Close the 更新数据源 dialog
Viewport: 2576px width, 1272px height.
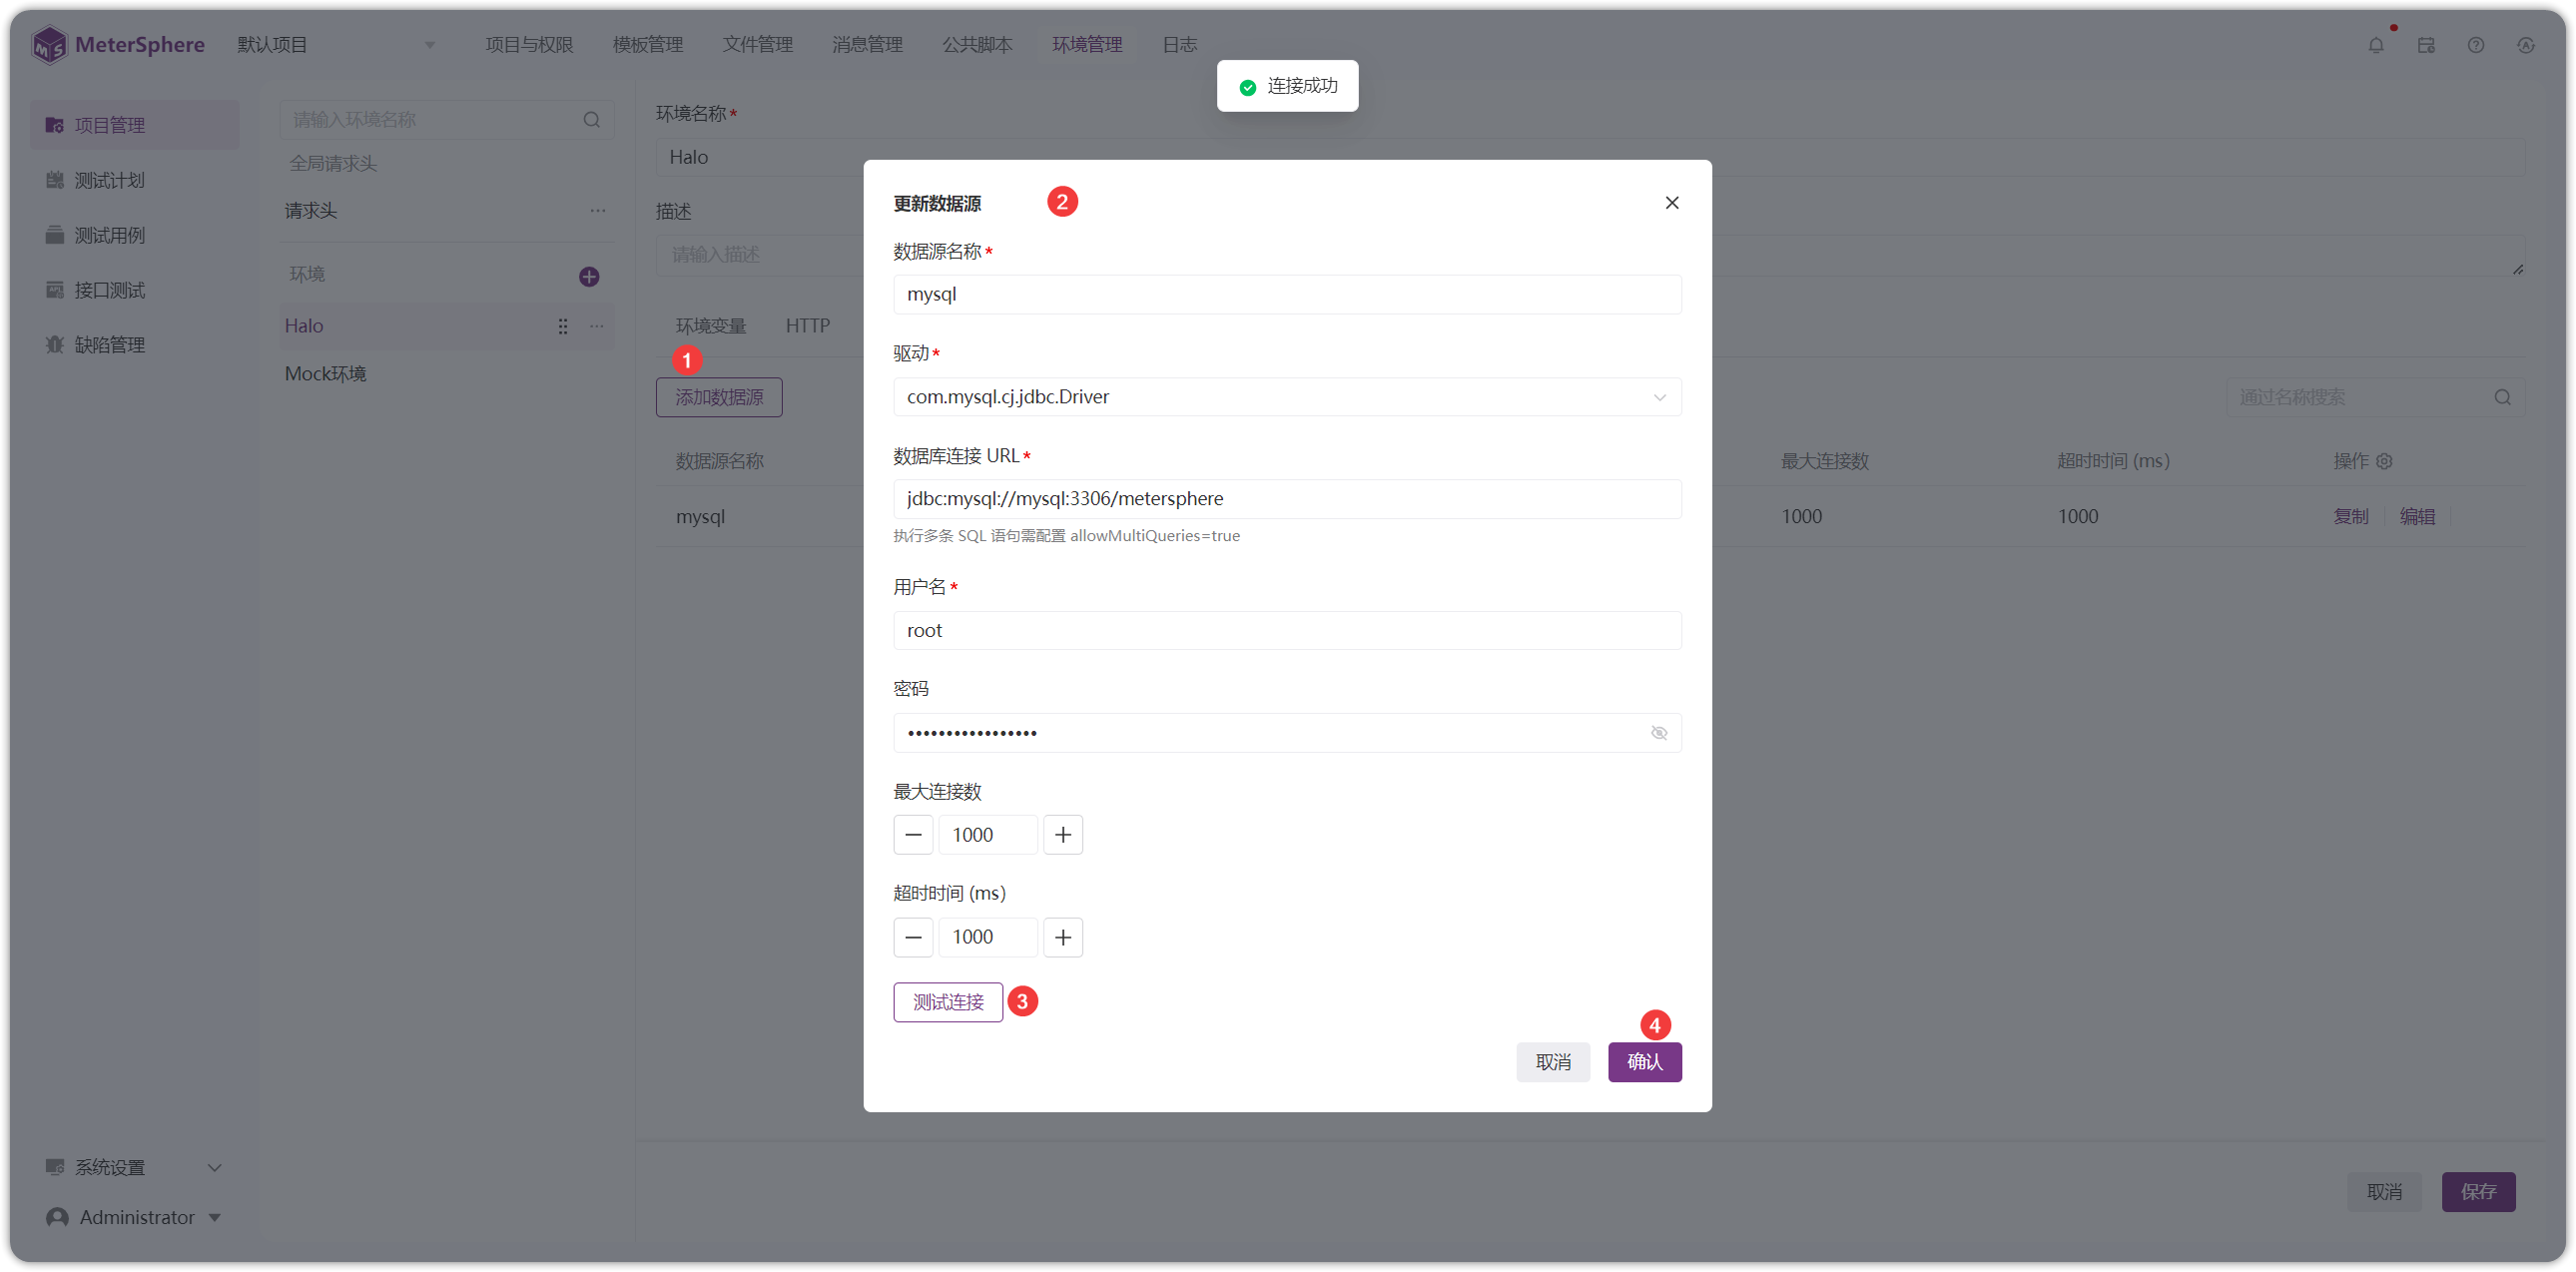coord(1672,203)
